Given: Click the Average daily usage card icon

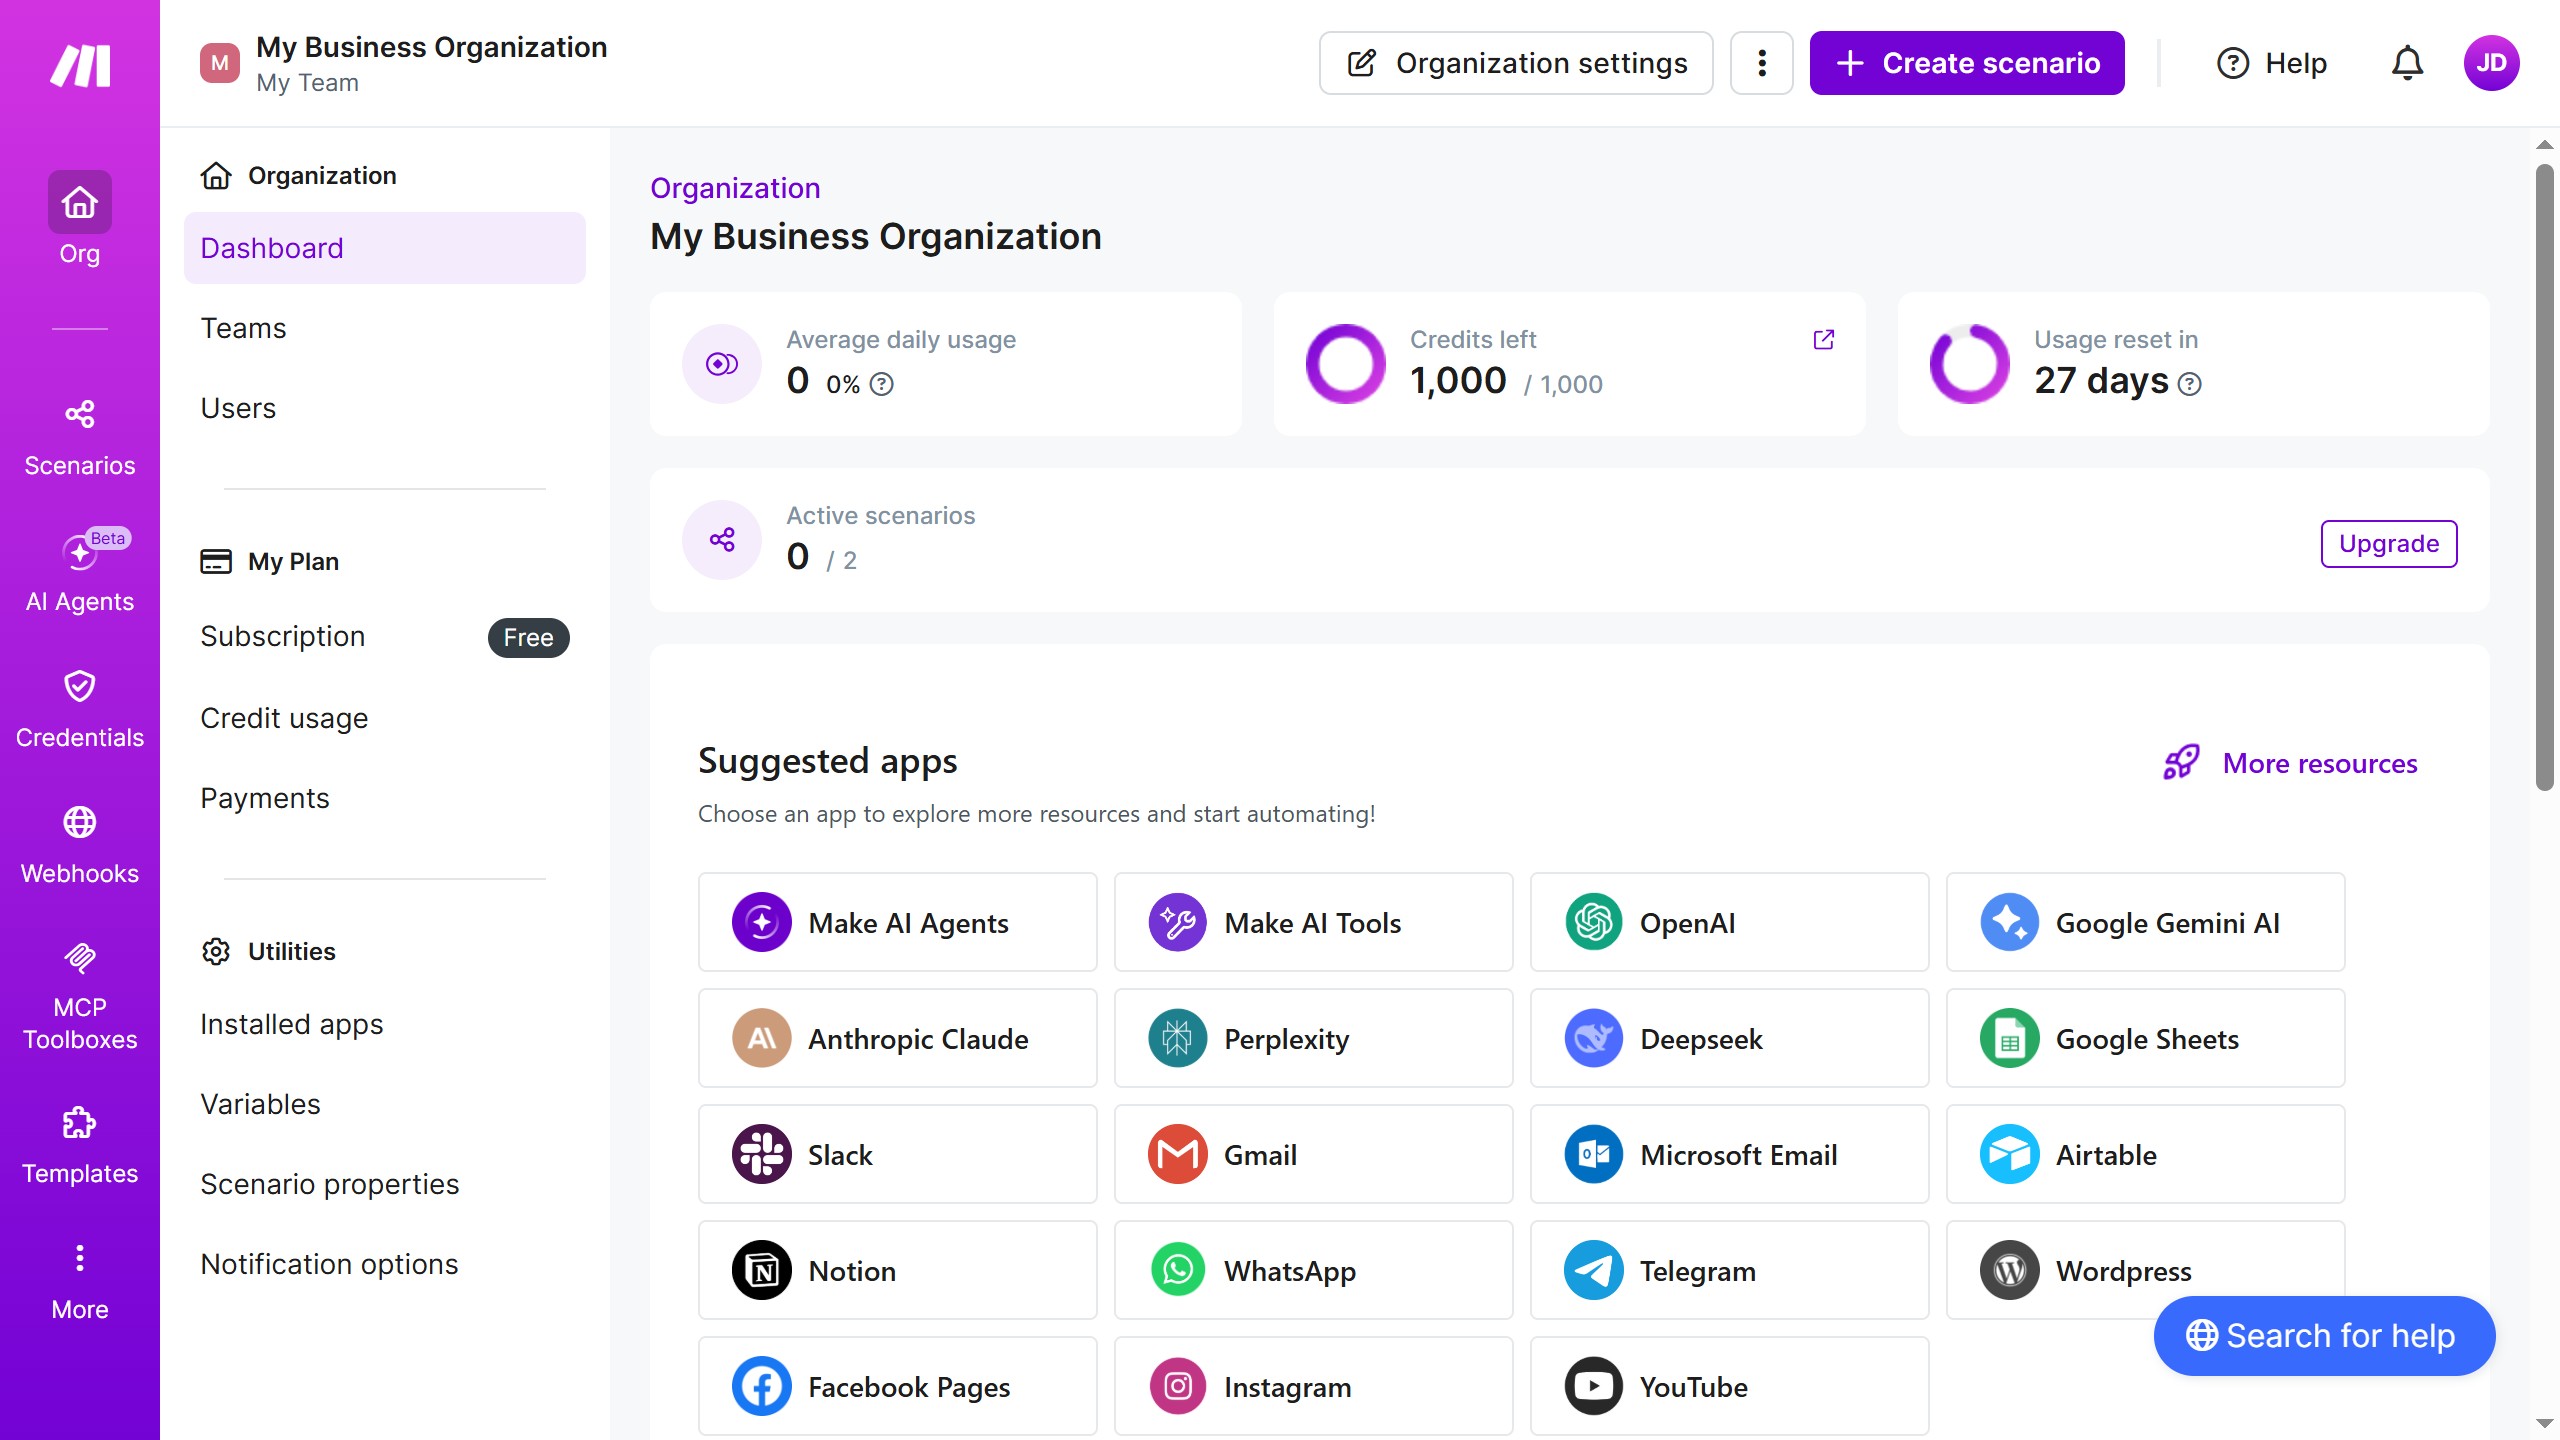Looking at the screenshot, I should coord(722,364).
